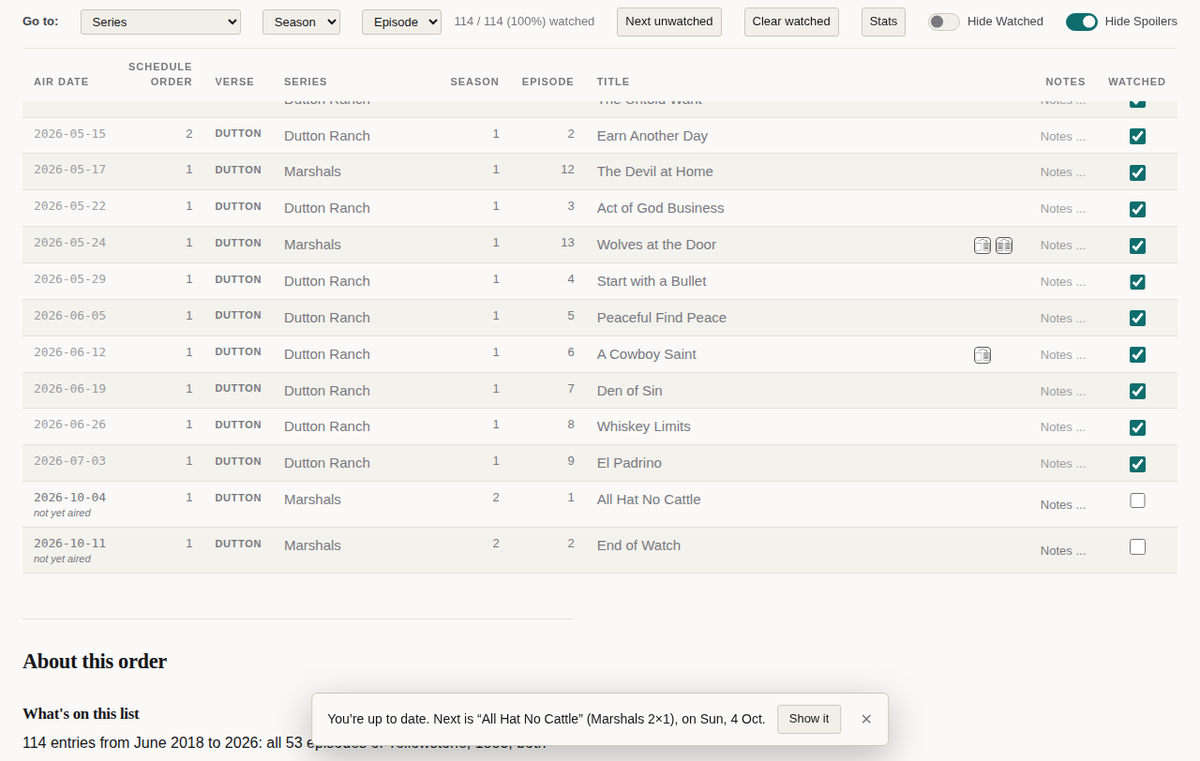Click the Notes field for Peaceful Find Peace

[x=1063, y=318]
